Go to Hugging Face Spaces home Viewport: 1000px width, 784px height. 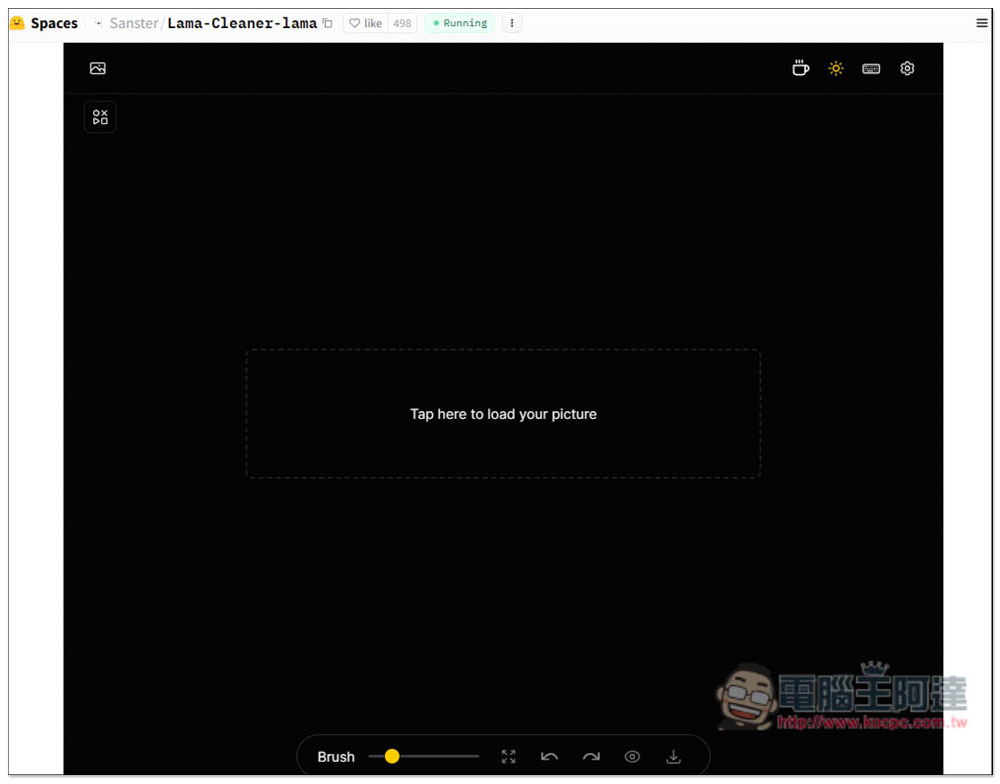[44, 23]
